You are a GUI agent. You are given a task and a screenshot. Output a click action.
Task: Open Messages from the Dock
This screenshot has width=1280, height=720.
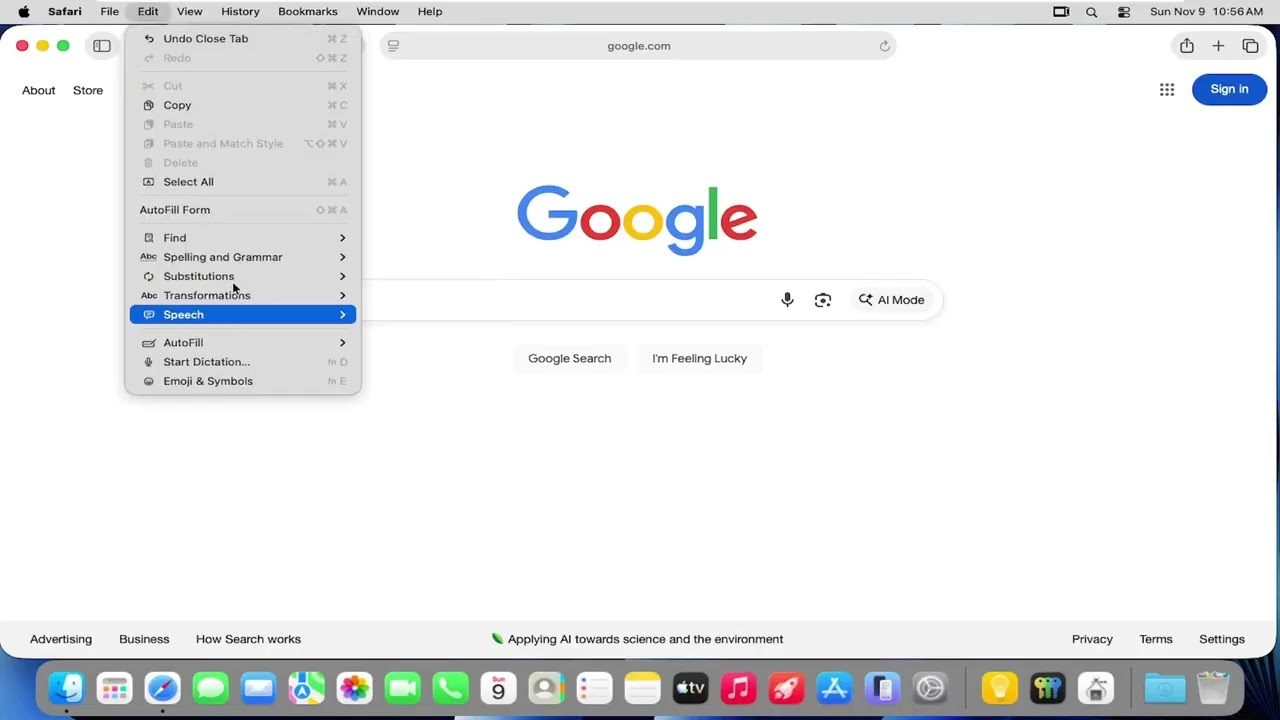point(211,688)
